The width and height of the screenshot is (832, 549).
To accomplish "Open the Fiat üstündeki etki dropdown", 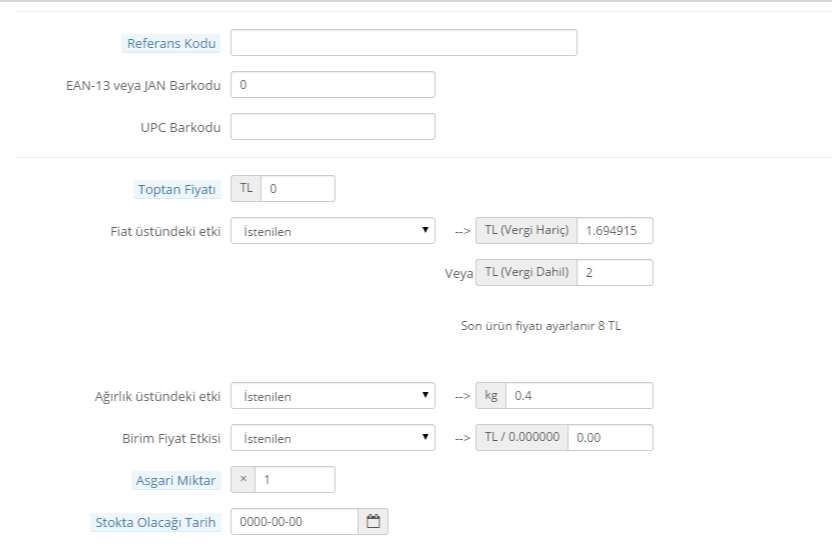I will (x=333, y=231).
